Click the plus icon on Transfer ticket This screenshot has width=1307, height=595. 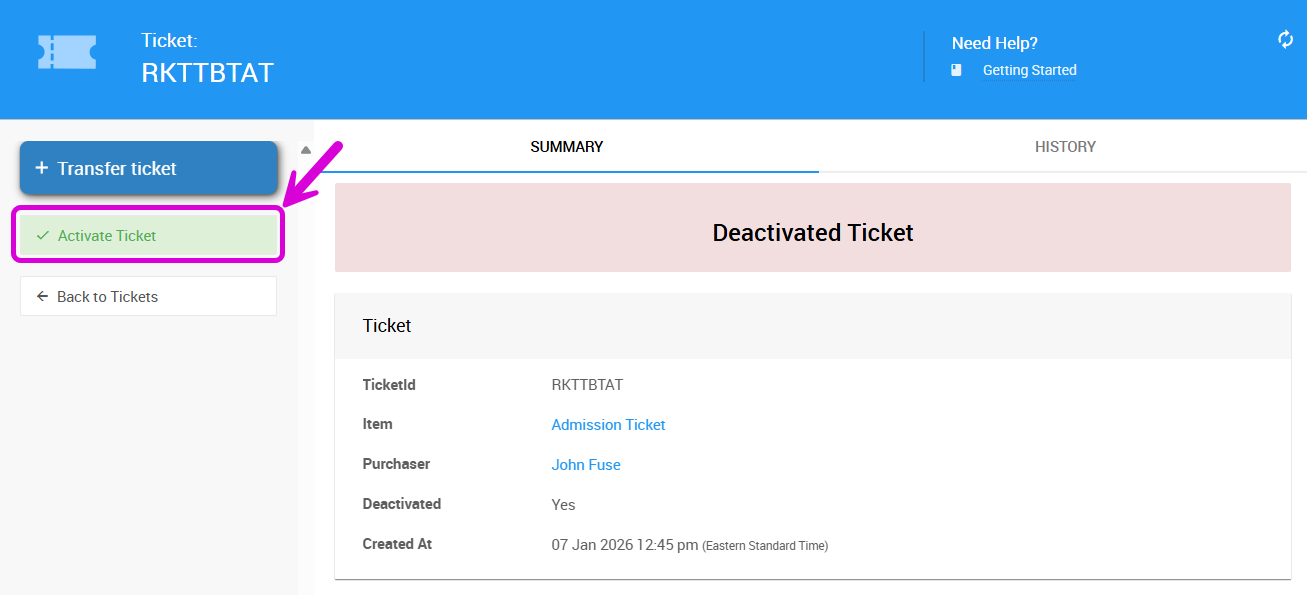point(41,168)
